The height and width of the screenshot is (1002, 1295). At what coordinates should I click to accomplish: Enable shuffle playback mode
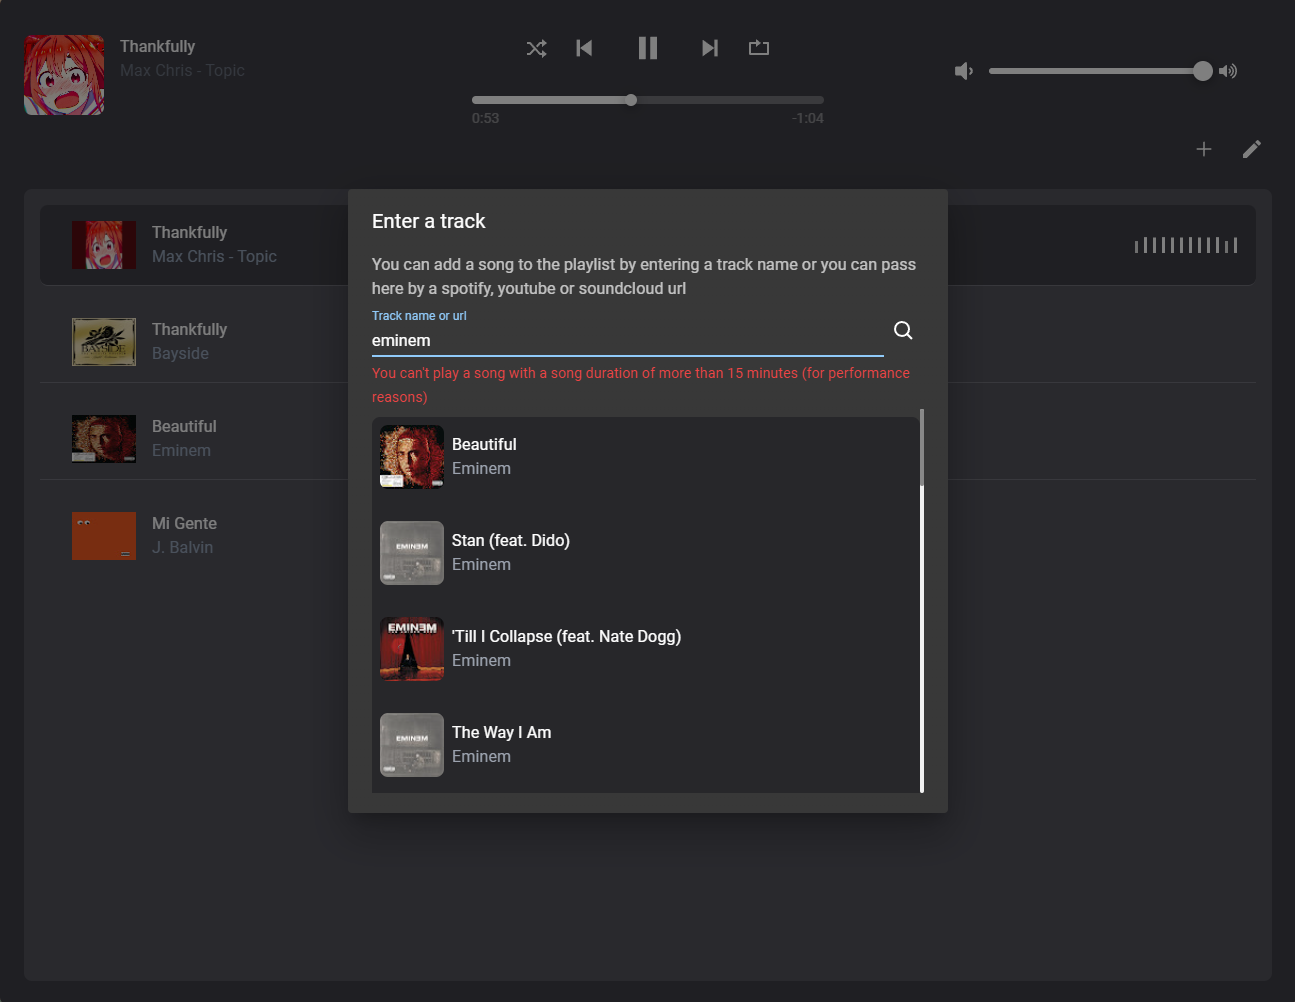536,47
